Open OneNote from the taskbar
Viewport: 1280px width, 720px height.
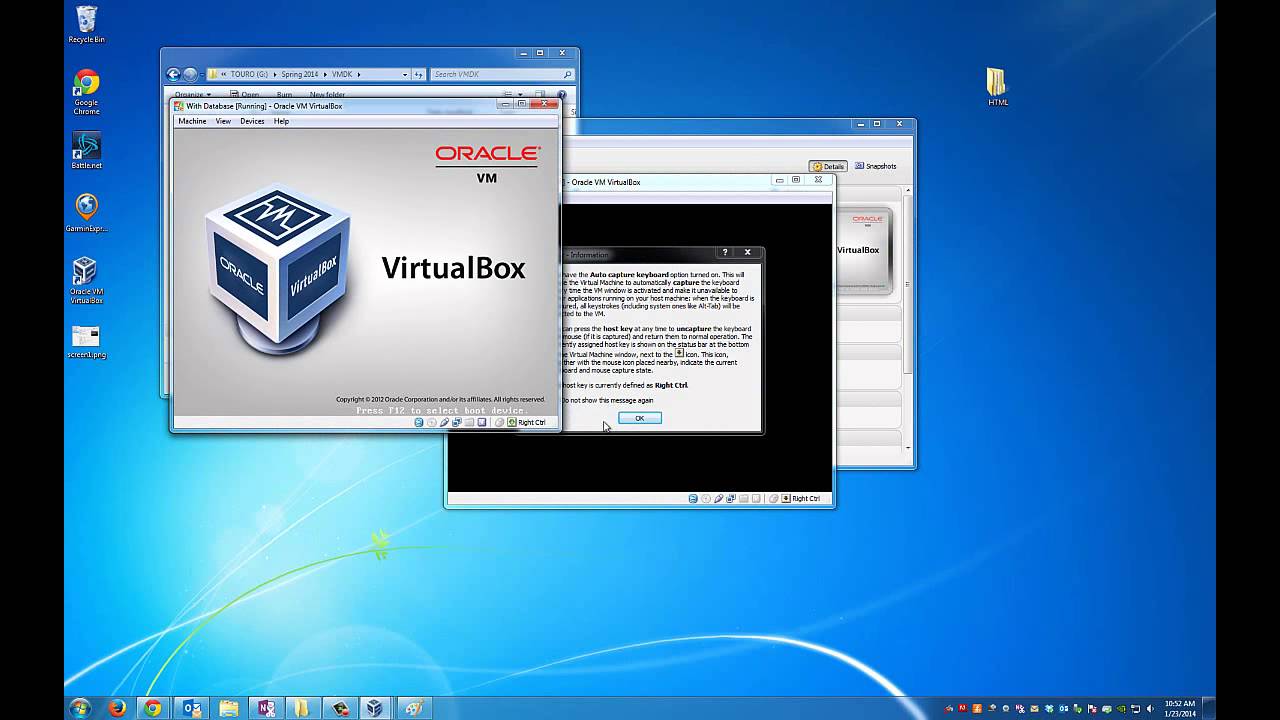point(266,708)
